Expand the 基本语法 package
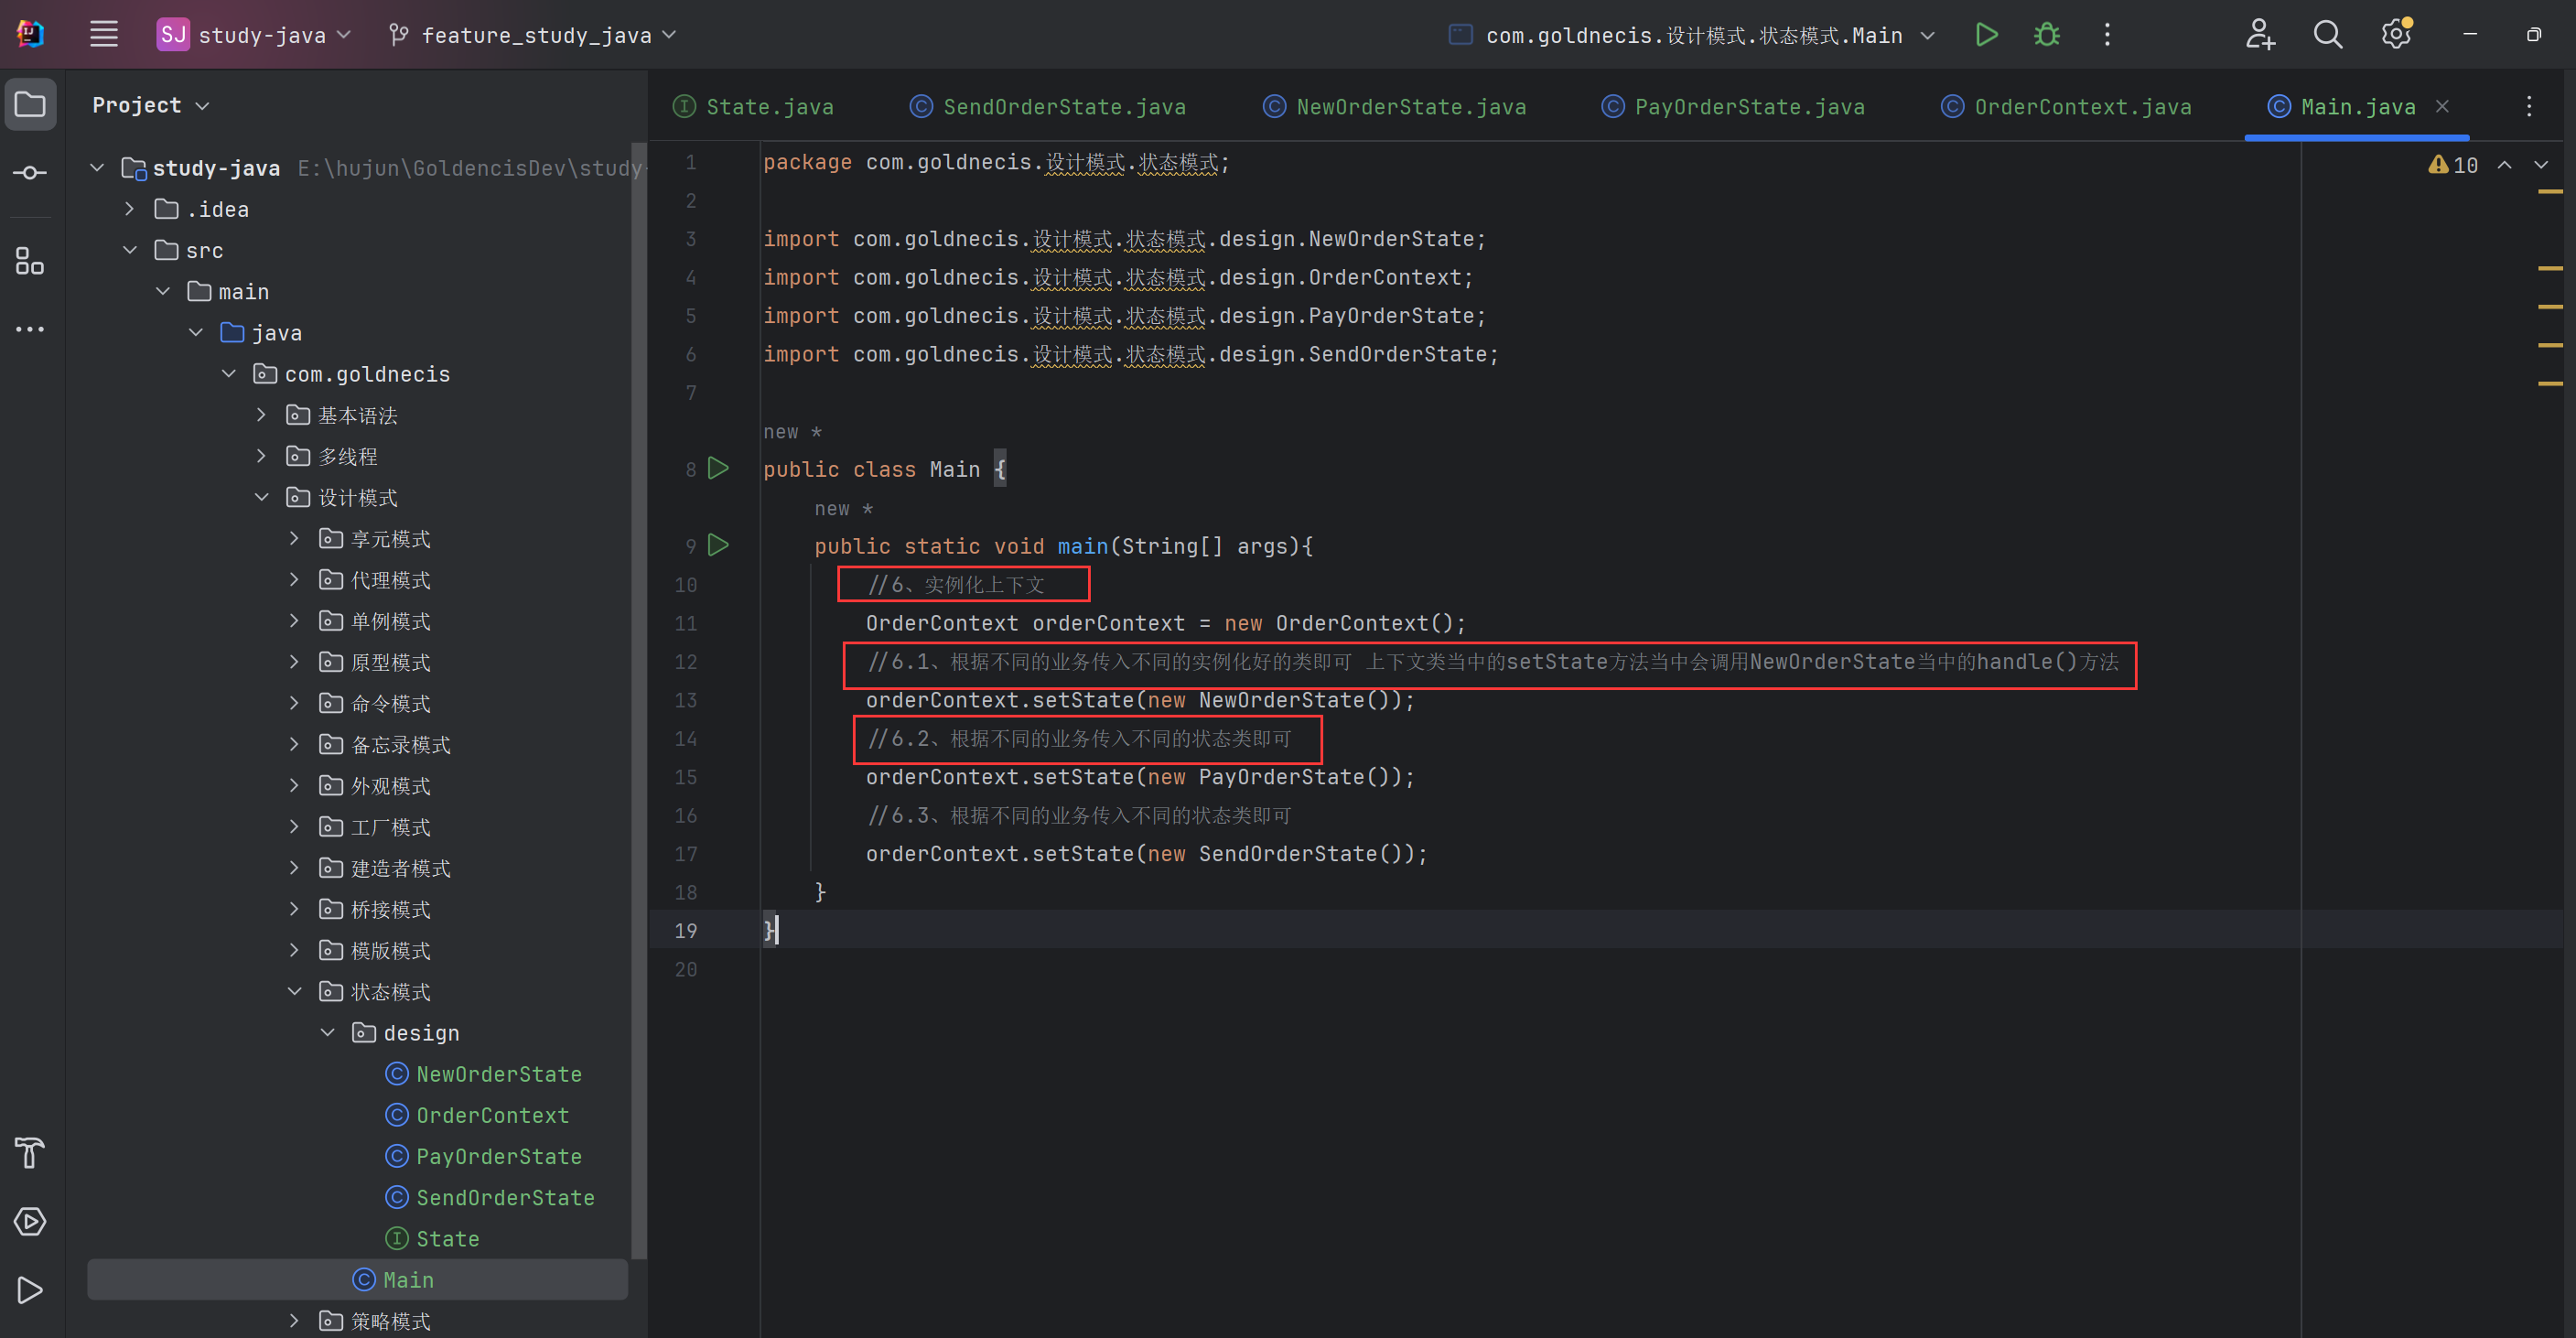The width and height of the screenshot is (2576, 1338). (x=261, y=415)
